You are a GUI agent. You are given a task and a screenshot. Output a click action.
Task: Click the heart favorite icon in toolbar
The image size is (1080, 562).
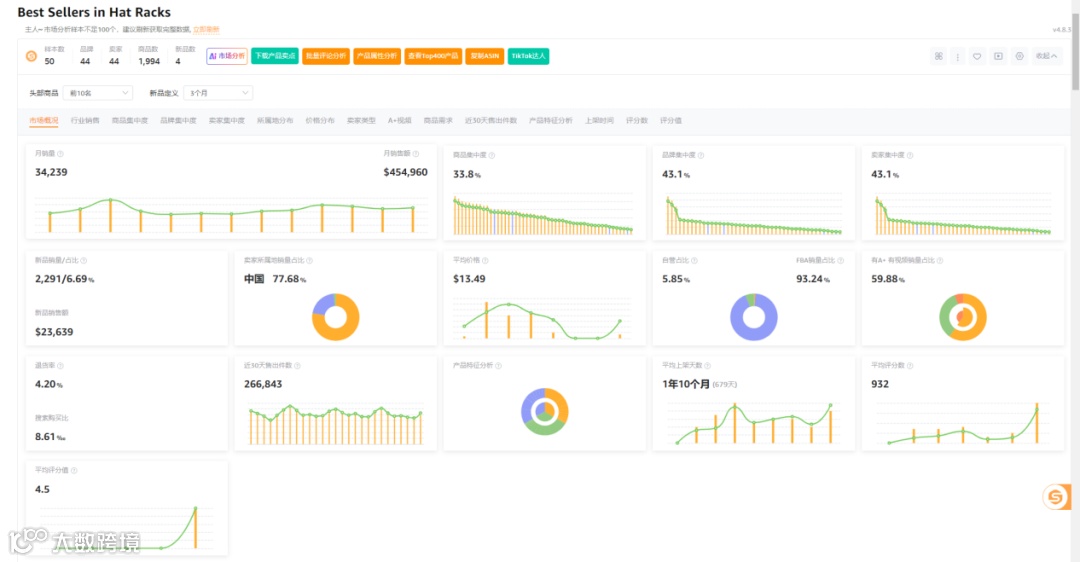(977, 56)
